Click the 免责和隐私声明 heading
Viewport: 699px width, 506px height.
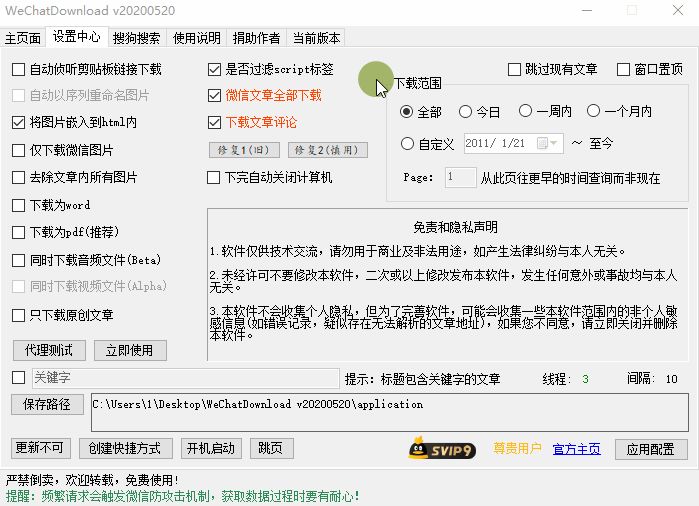[455, 227]
